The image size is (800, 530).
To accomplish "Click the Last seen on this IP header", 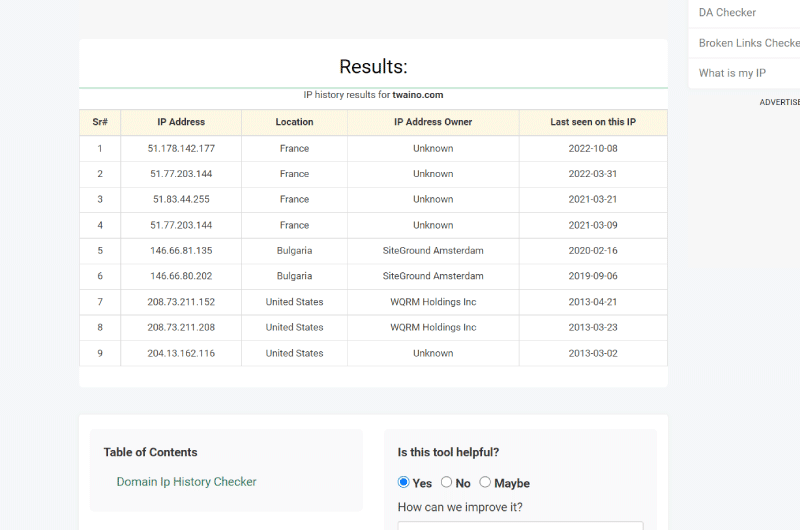I will (593, 122).
